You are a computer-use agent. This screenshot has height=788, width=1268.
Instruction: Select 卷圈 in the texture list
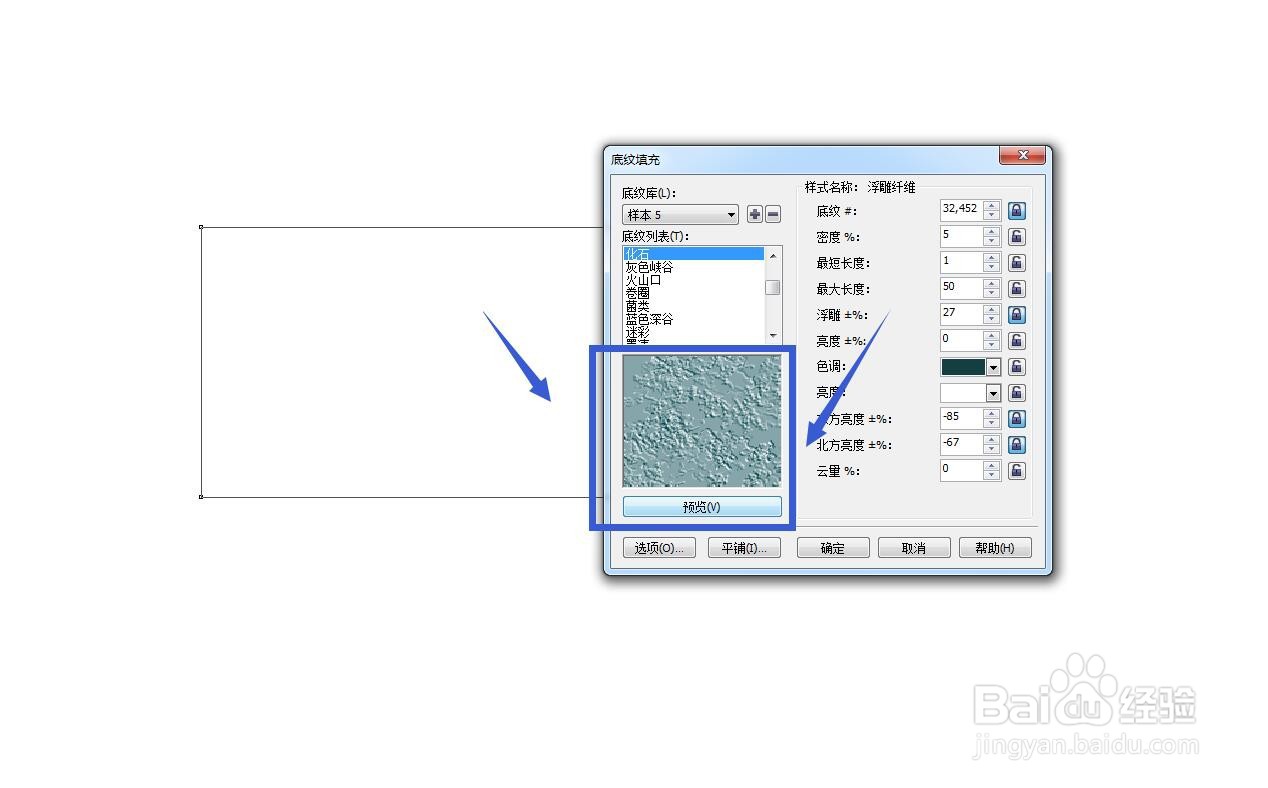point(693,293)
